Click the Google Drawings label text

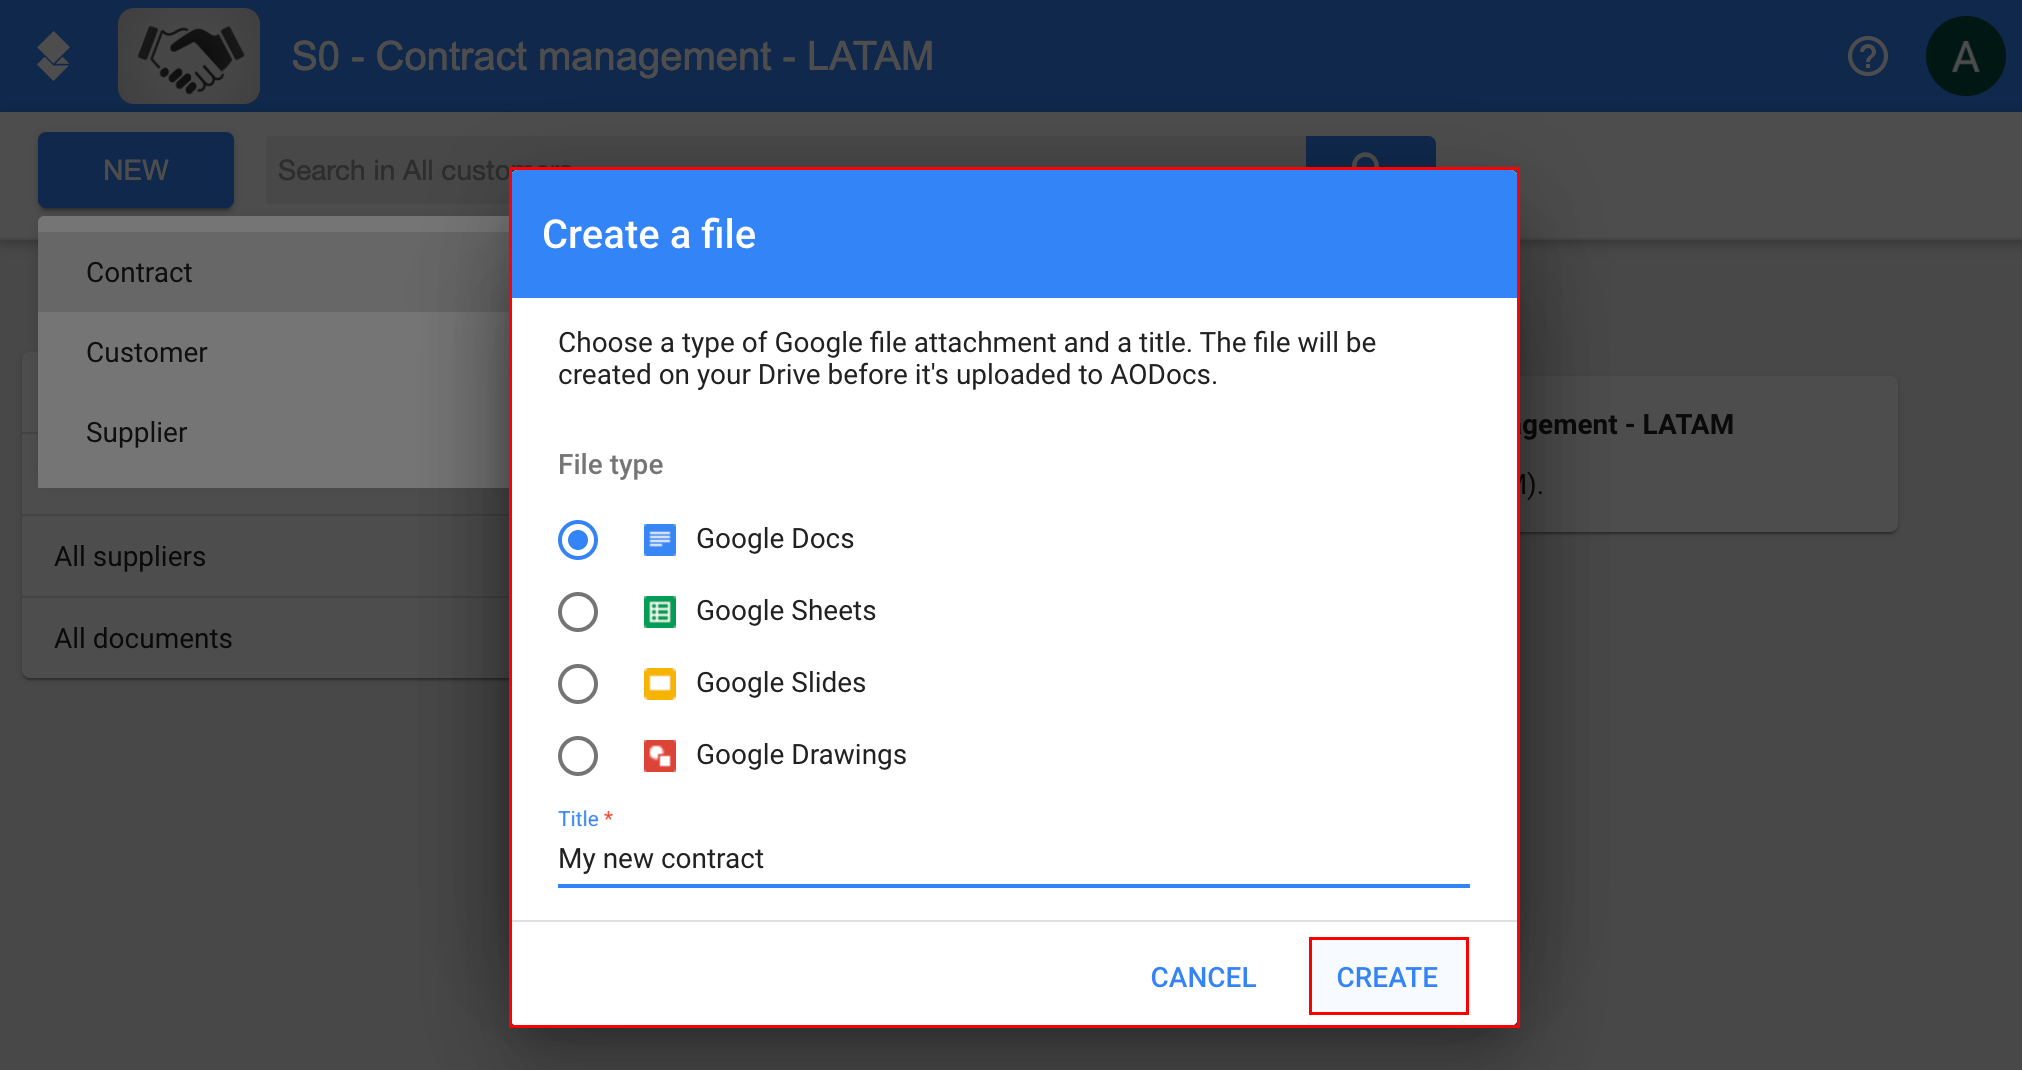click(801, 755)
